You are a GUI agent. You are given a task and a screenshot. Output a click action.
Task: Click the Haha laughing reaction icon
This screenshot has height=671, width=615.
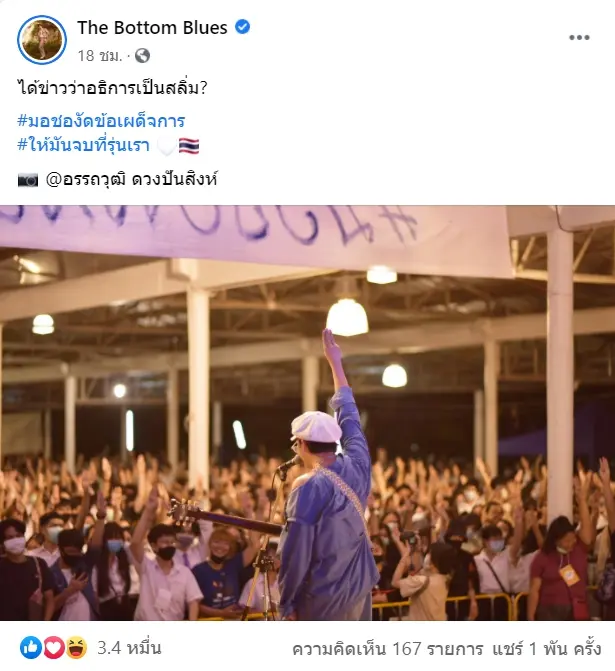76,648
